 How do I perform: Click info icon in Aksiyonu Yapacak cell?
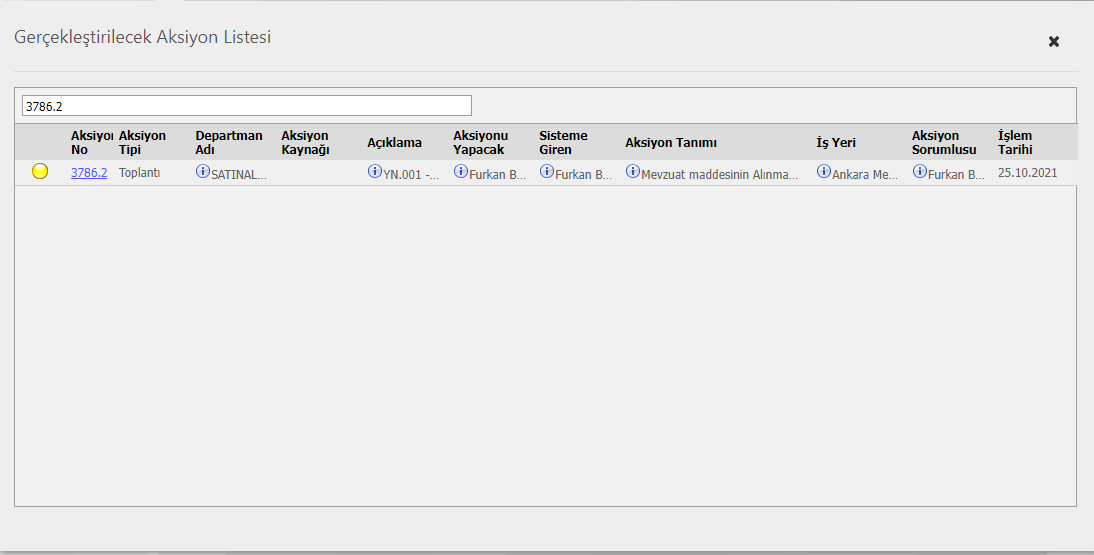pos(461,172)
